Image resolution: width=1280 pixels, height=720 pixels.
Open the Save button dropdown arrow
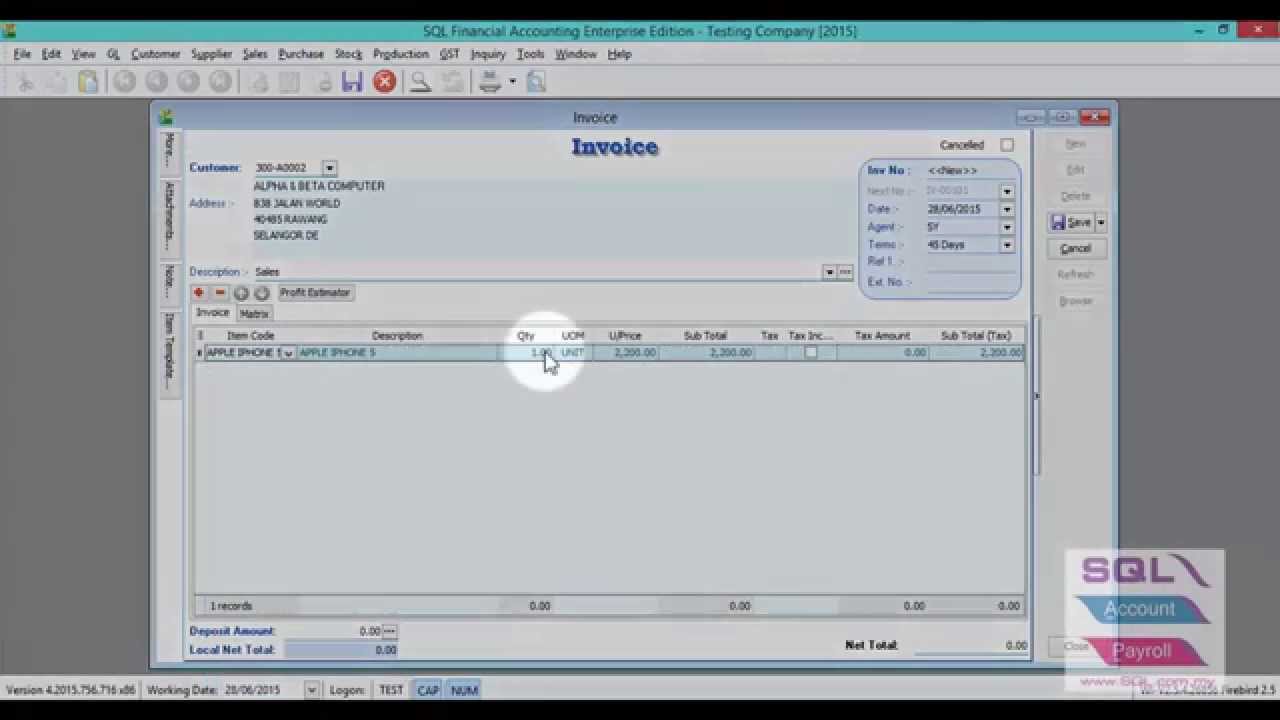tap(1101, 222)
